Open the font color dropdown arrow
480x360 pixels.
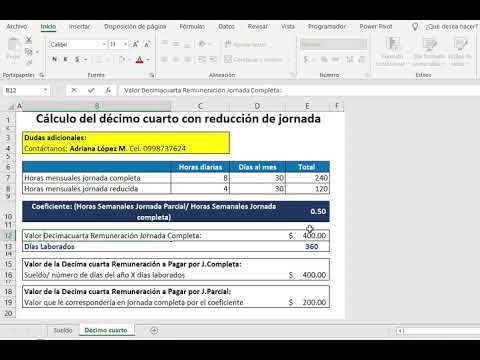click(x=148, y=60)
